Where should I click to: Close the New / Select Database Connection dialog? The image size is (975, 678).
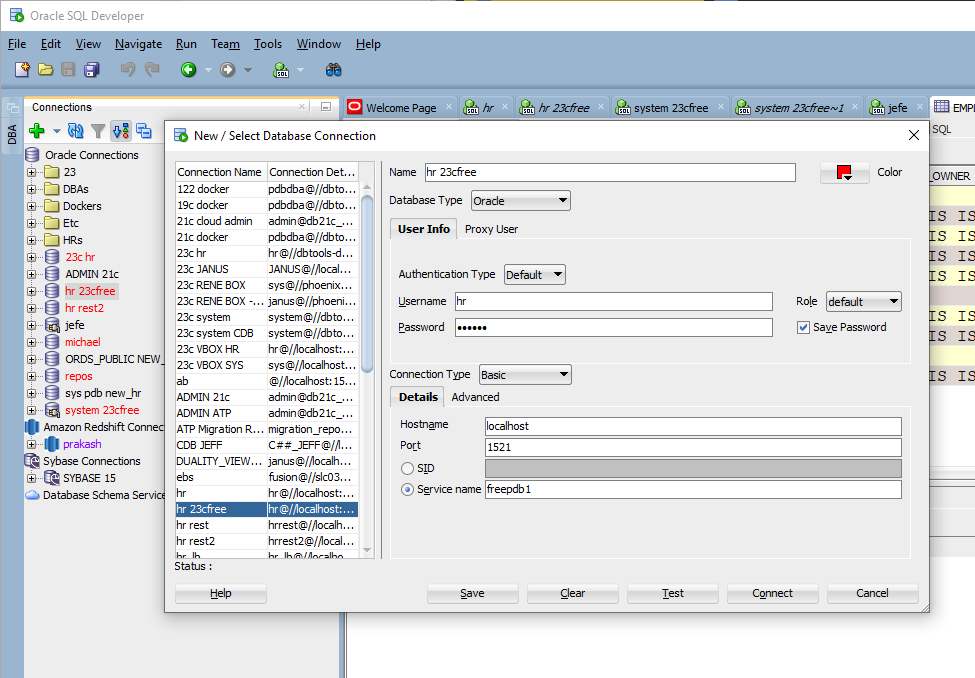pyautogui.click(x=913, y=136)
